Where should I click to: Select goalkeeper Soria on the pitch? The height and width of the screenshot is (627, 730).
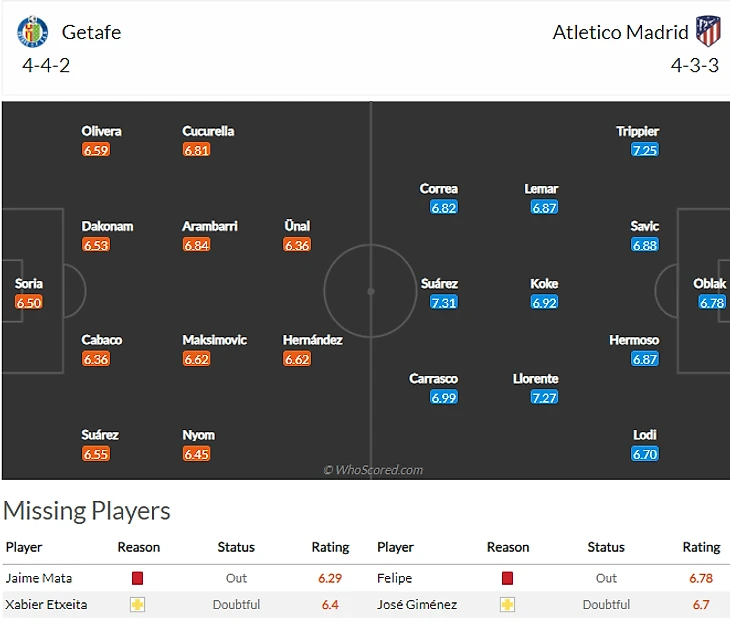coord(29,284)
